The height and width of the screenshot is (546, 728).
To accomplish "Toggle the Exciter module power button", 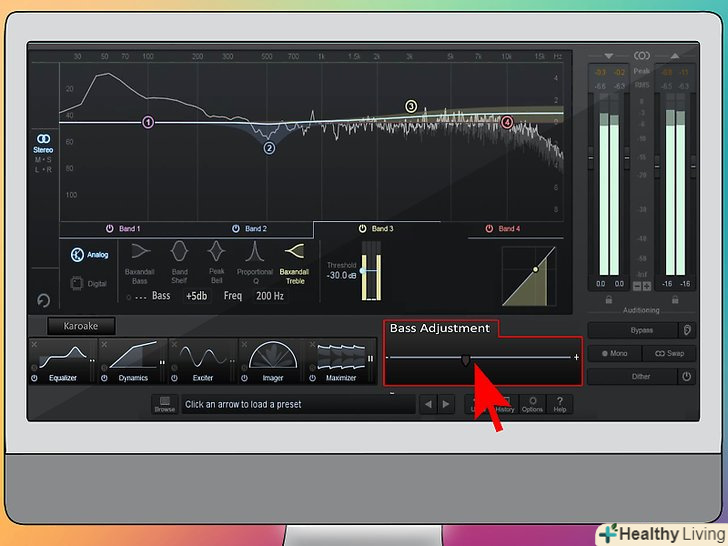I will point(174,378).
